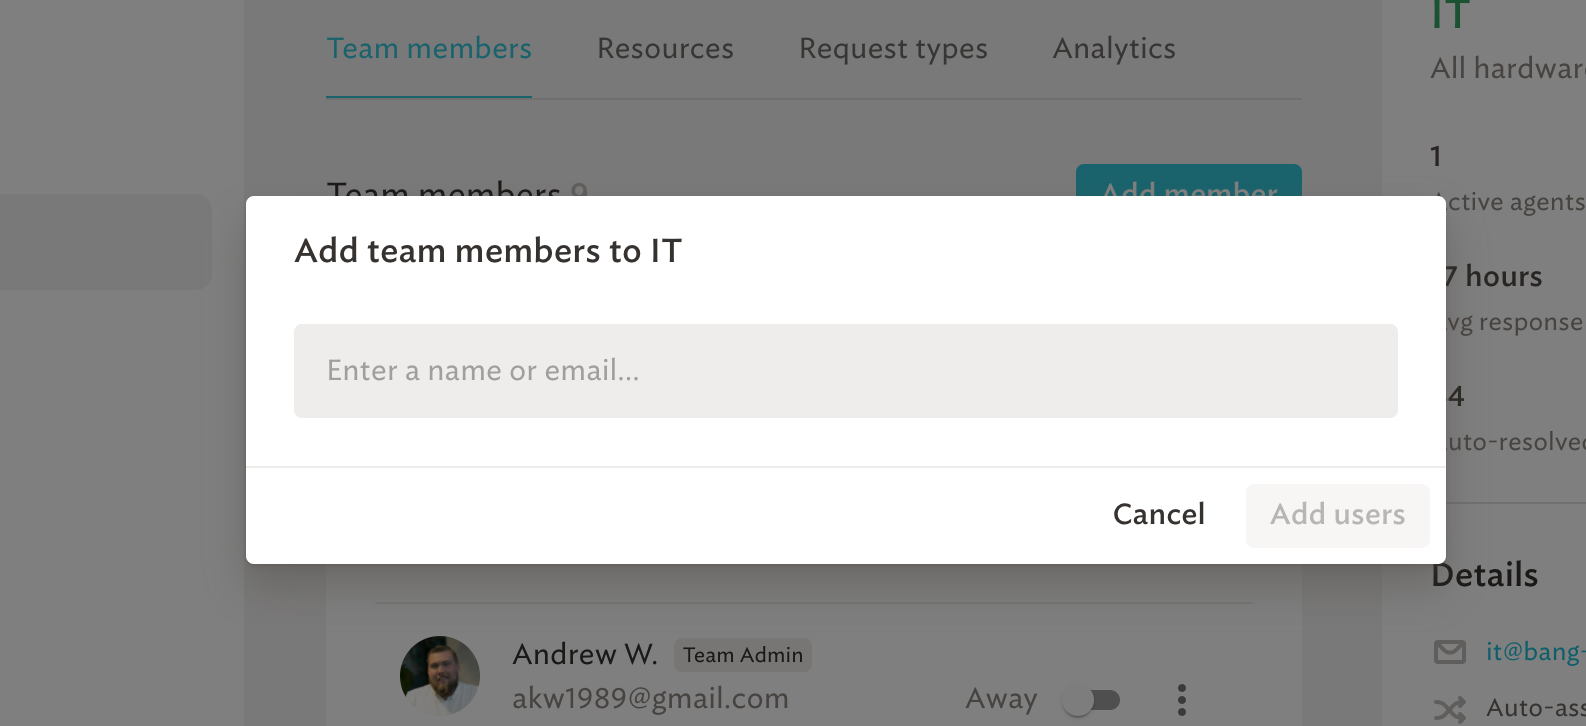Click Andrew W.'s profile avatar
1586x726 pixels.
[440, 676]
